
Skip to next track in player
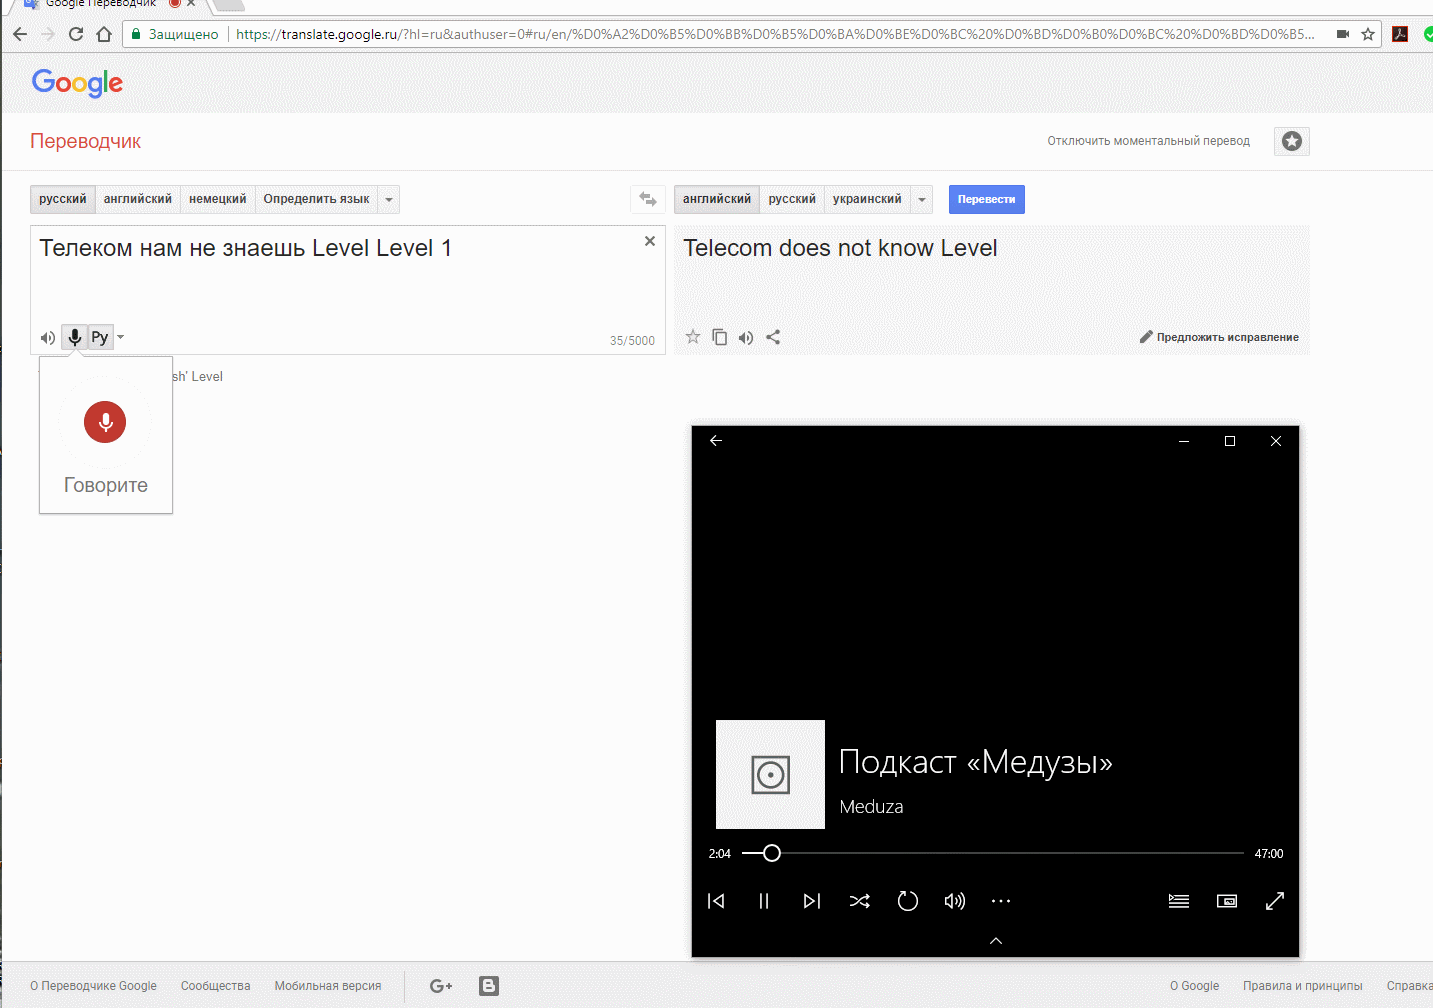[x=812, y=901]
